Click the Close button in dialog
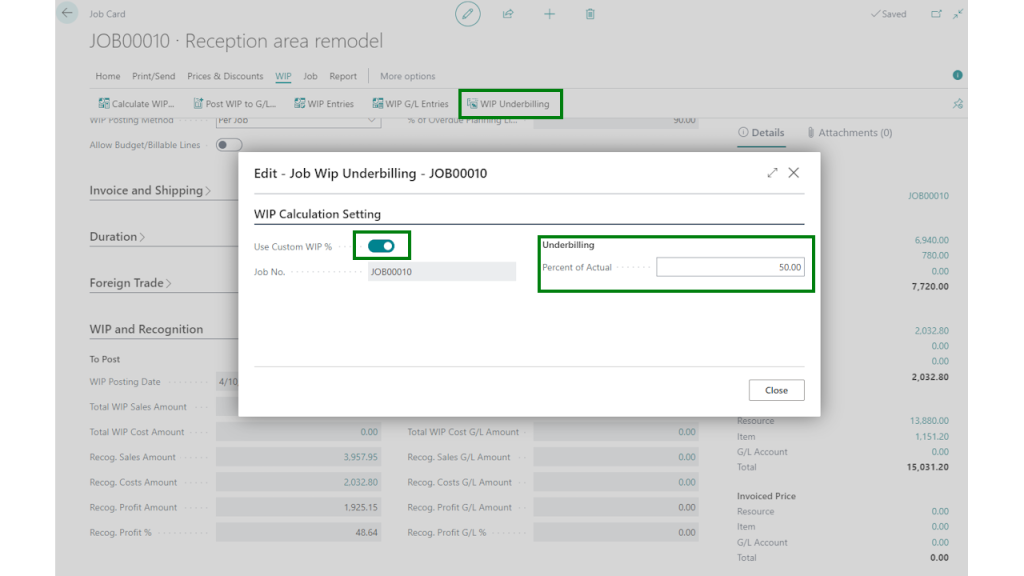 pyautogui.click(x=776, y=390)
